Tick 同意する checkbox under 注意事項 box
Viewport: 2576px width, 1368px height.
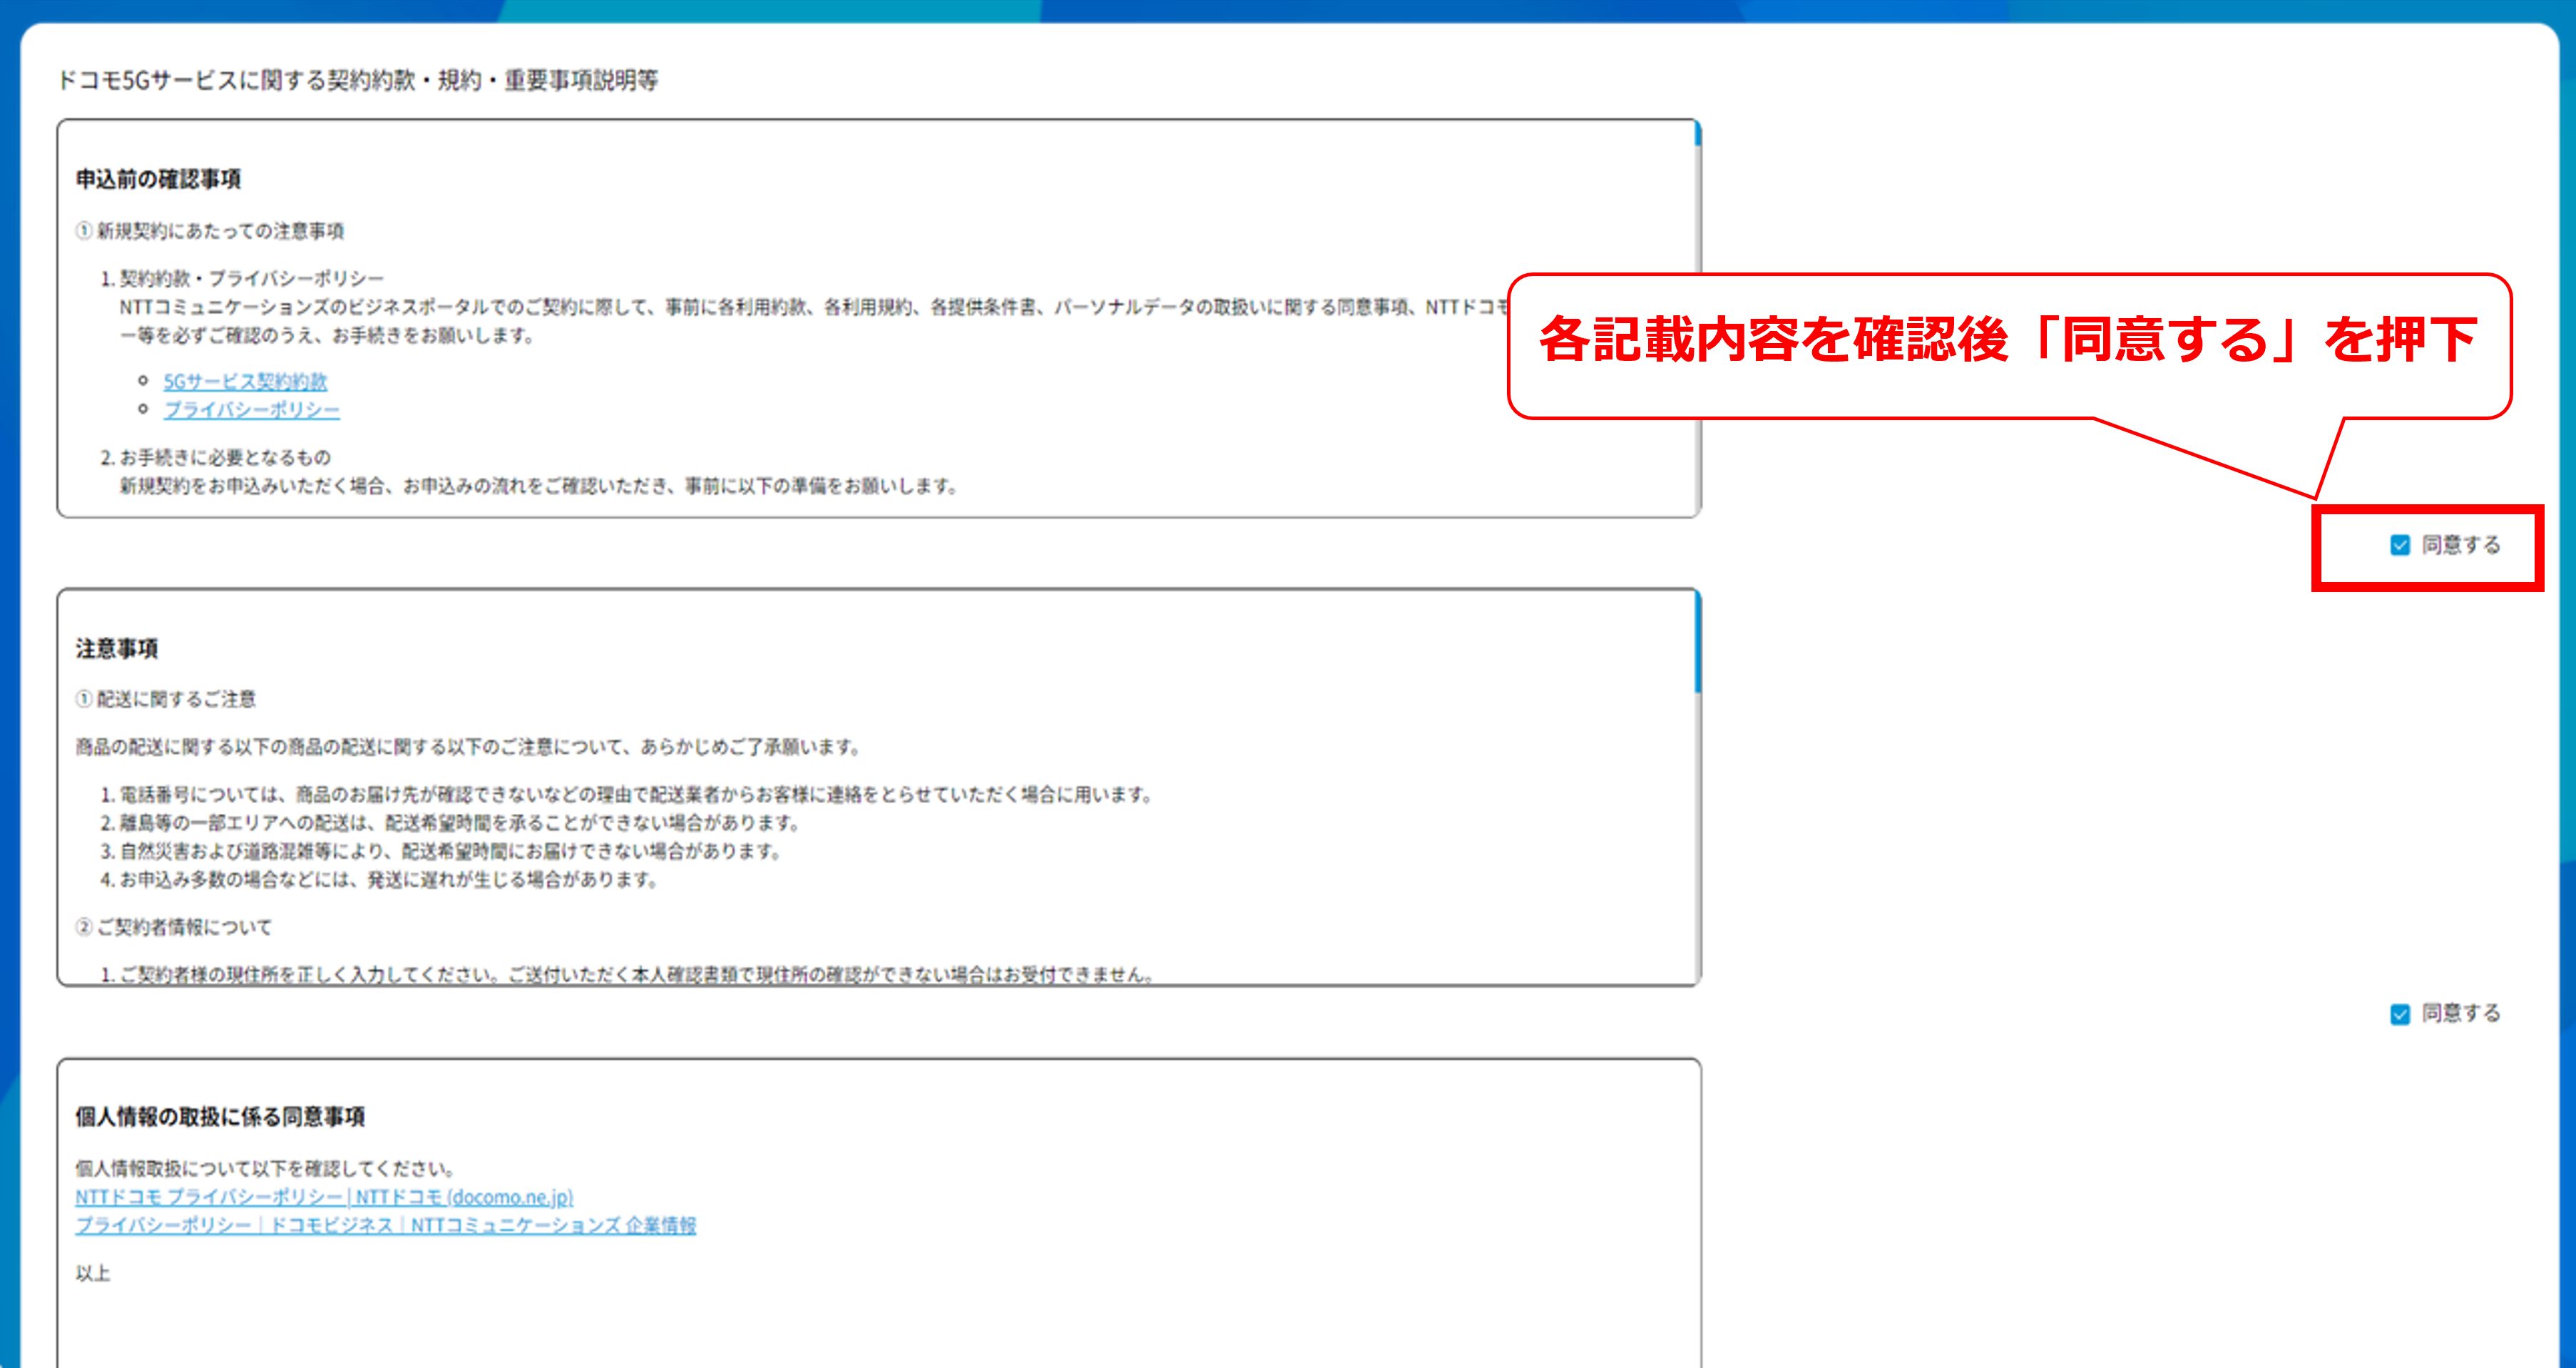click(2399, 1014)
